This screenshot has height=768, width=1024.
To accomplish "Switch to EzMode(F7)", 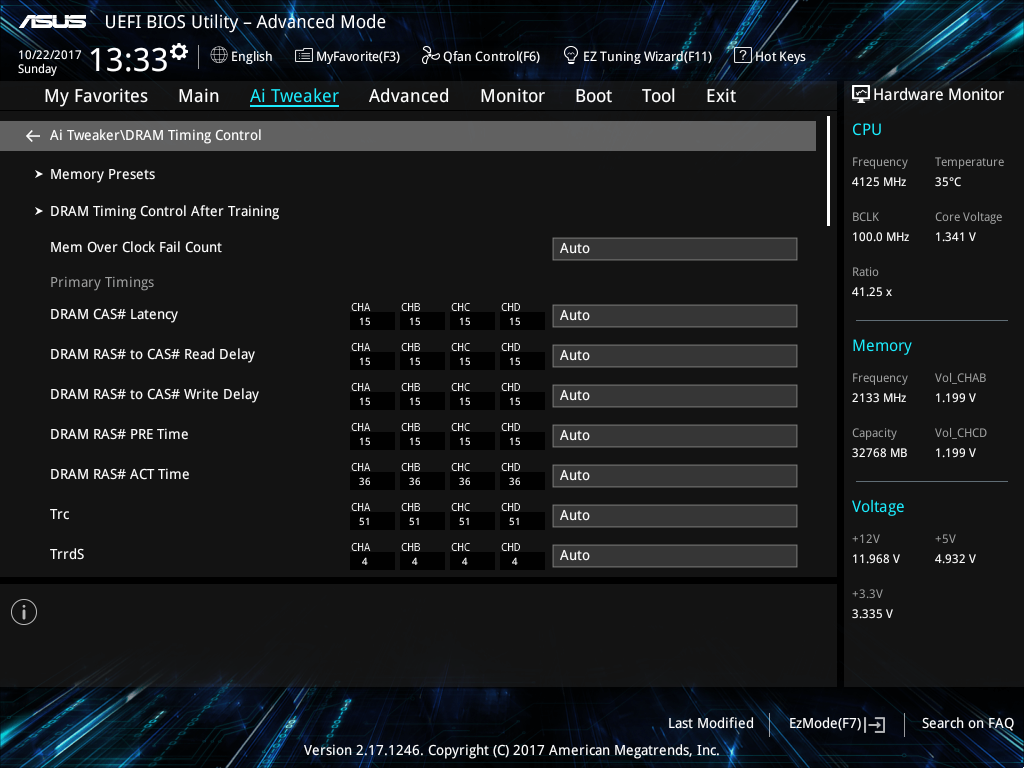I will click(x=837, y=724).
